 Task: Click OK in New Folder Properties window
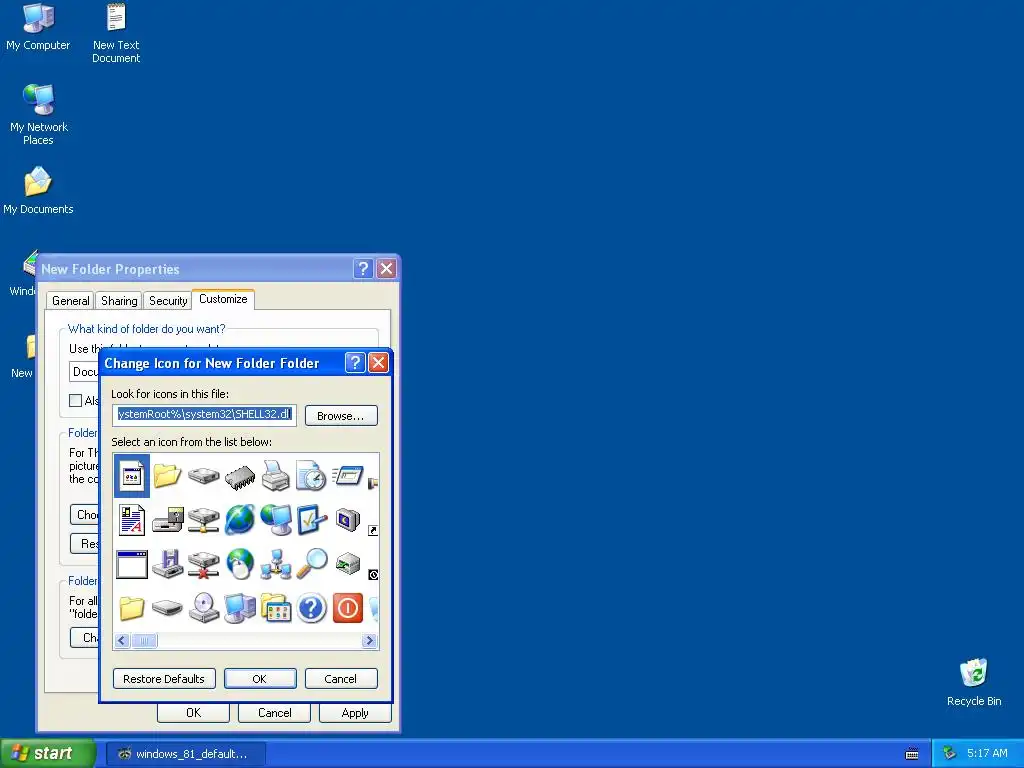pyautogui.click(x=193, y=712)
